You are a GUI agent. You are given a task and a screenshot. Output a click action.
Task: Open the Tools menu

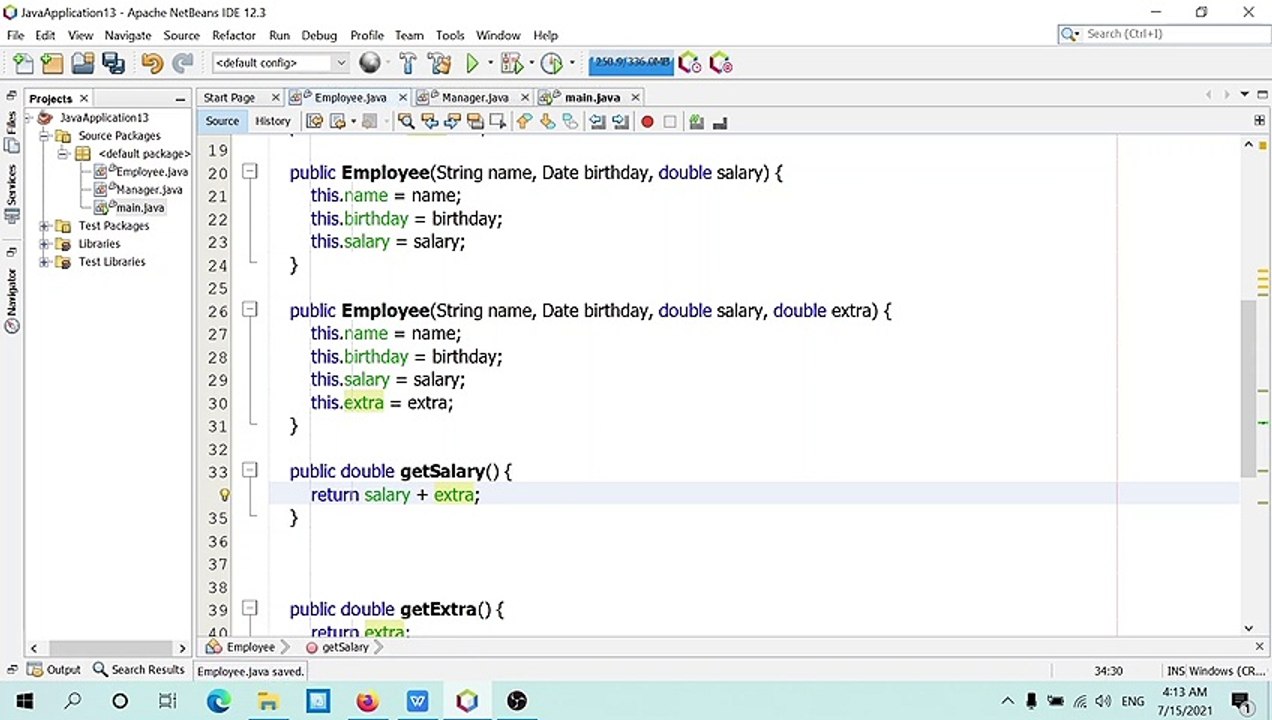pos(450,35)
